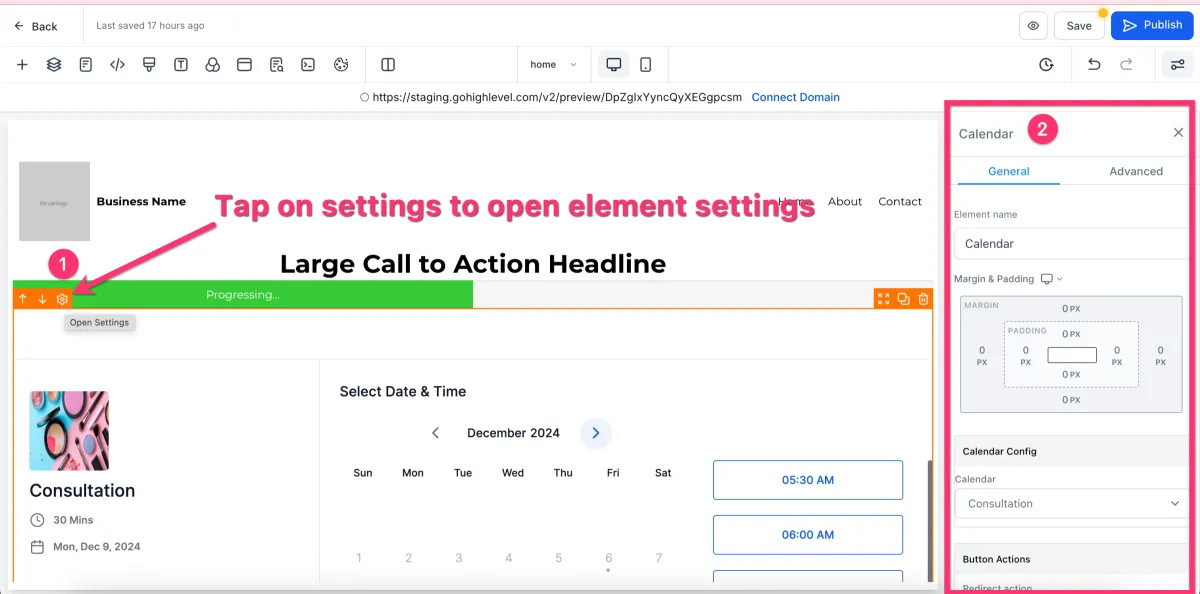Click the Connect Domain link
Image resolution: width=1200 pixels, height=594 pixels.
(795, 97)
